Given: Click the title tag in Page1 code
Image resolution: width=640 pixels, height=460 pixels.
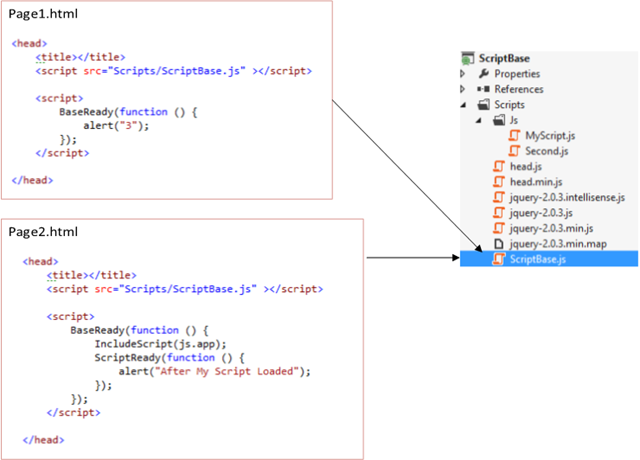Looking at the screenshot, I should [x=80, y=57].
